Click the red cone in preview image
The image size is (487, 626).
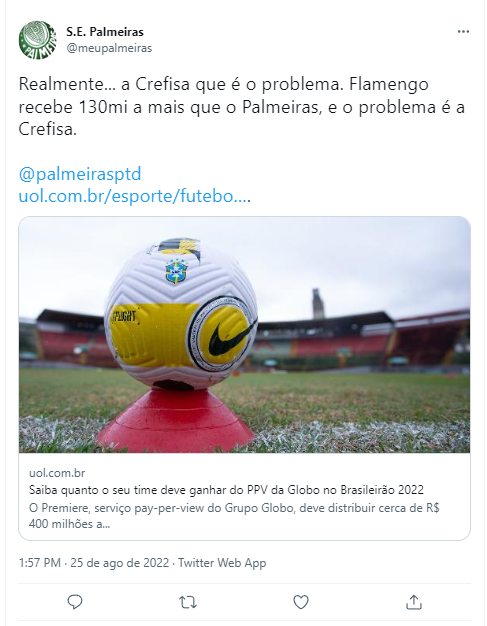(x=176, y=420)
